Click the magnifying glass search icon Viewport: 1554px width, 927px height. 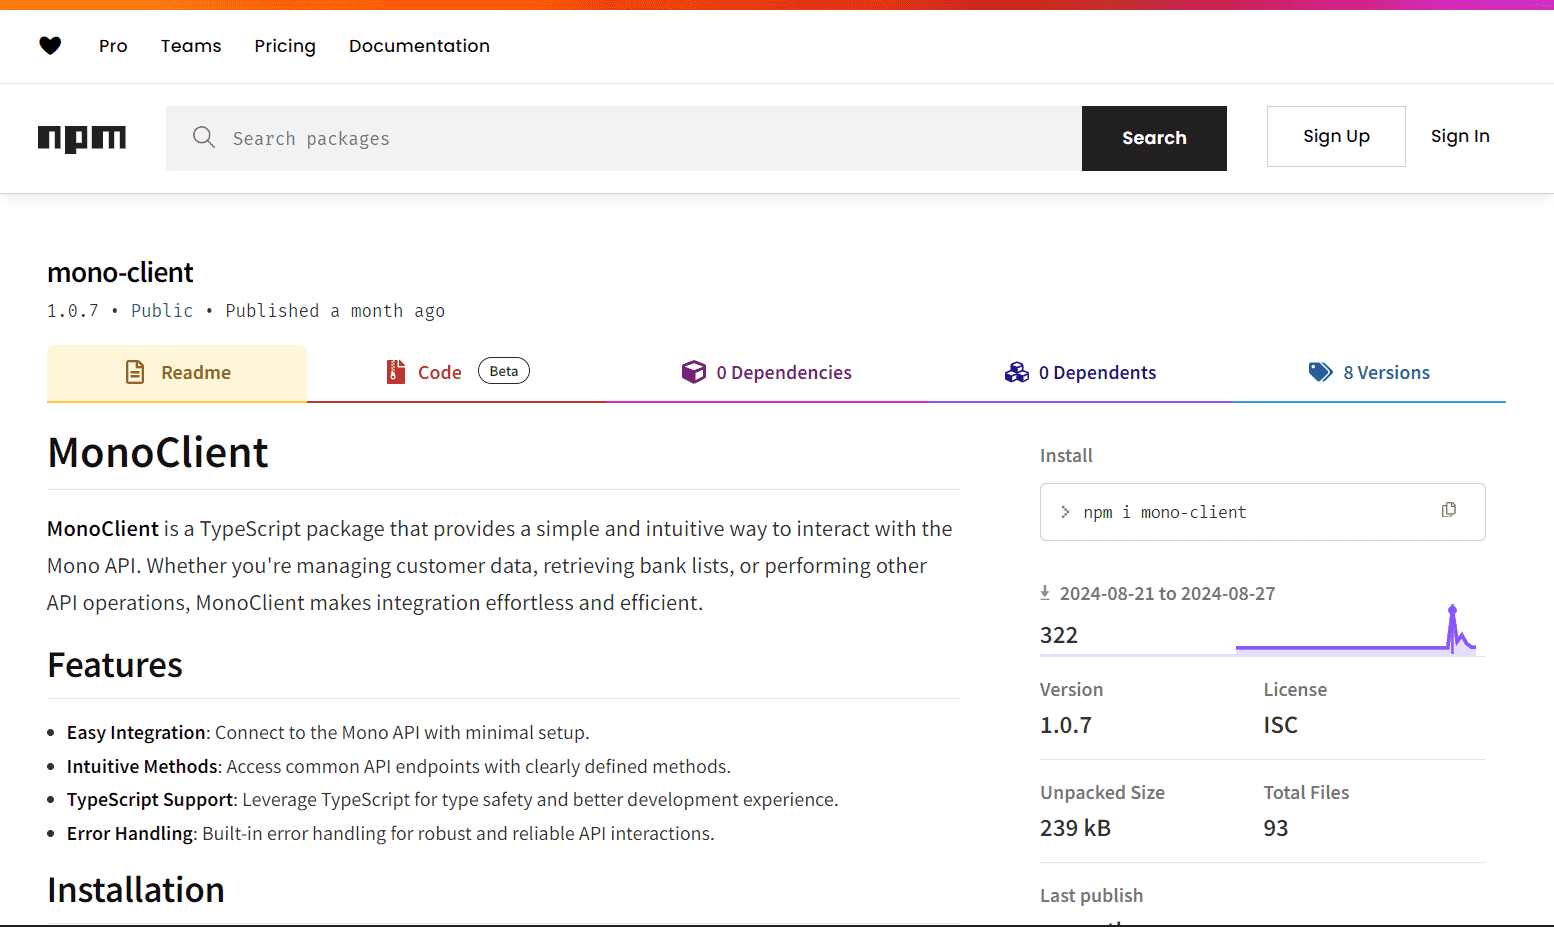point(204,138)
